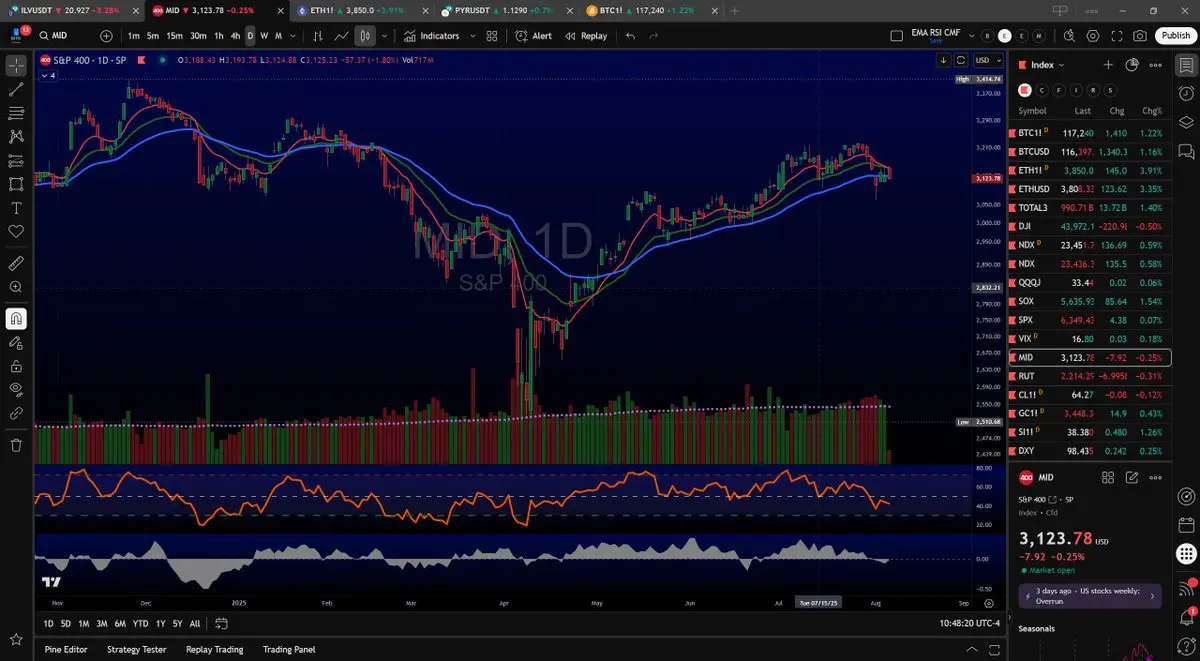The image size is (1200, 661).
Task: Open the forecasting and measurement tools
Action: click(16, 161)
